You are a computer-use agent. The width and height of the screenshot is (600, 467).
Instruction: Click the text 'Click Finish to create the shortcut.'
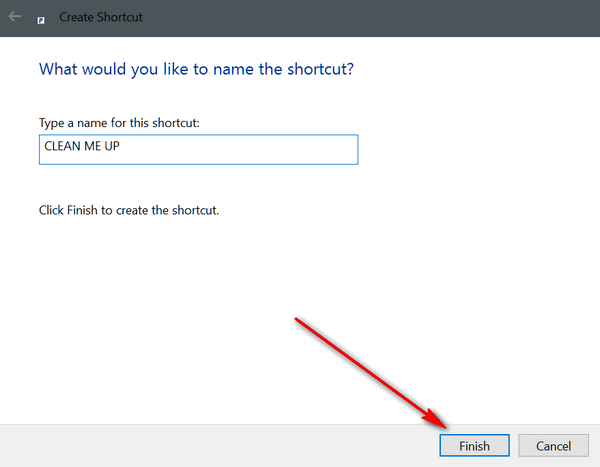(129, 210)
